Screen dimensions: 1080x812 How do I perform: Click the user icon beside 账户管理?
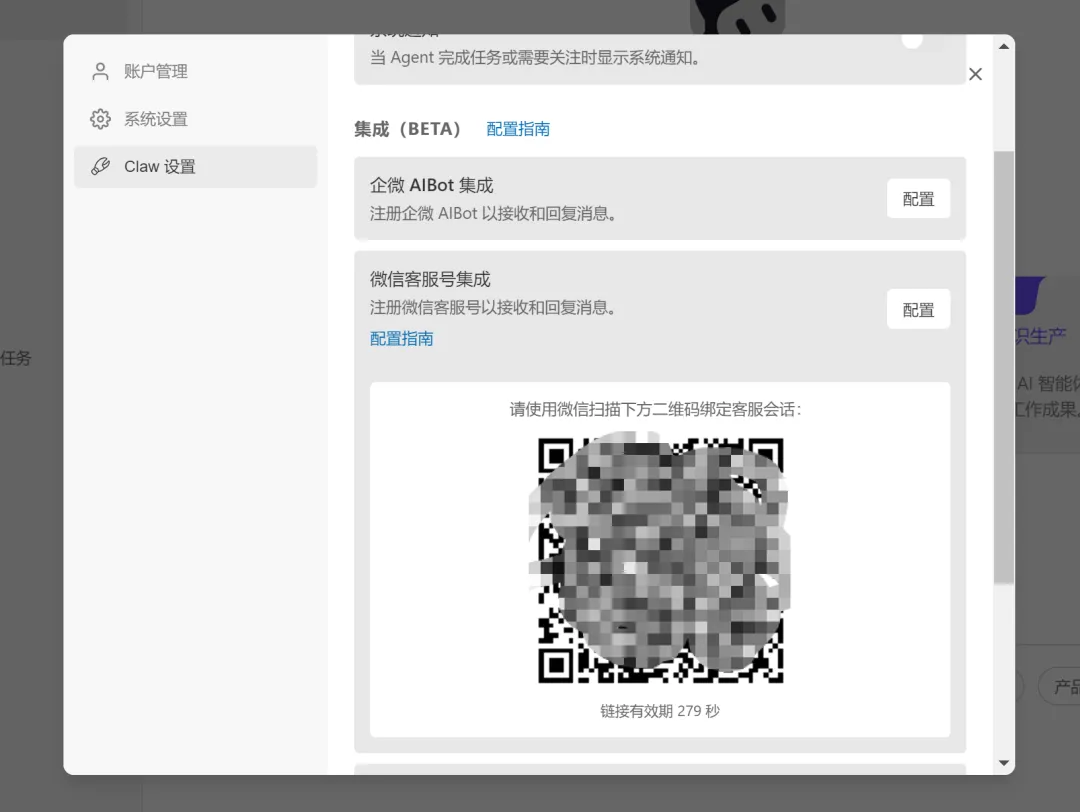coord(101,72)
